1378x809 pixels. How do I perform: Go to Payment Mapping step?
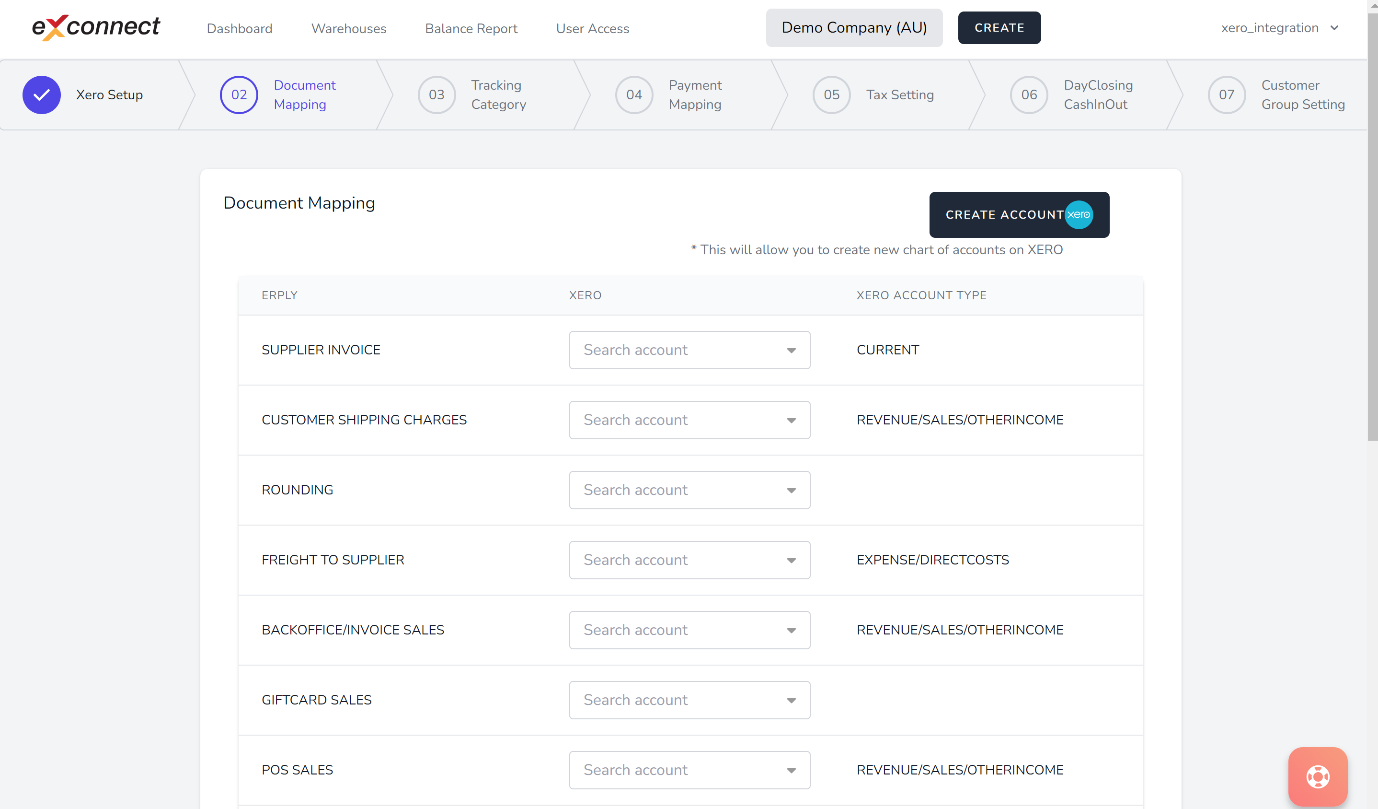coord(695,95)
